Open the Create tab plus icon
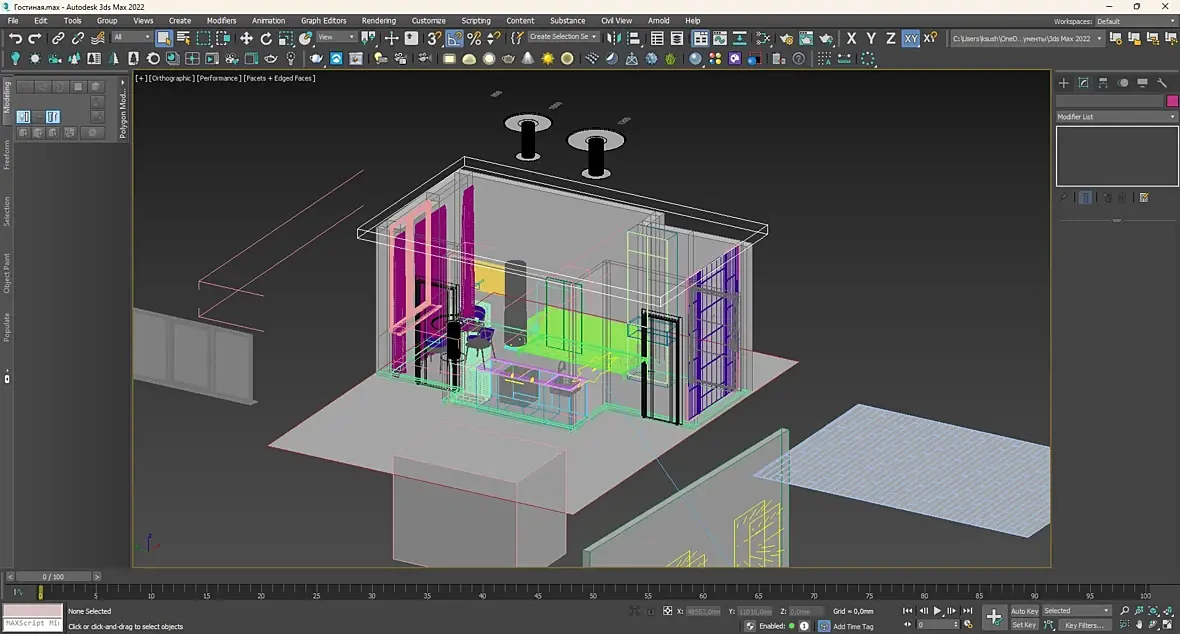 pos(1064,83)
